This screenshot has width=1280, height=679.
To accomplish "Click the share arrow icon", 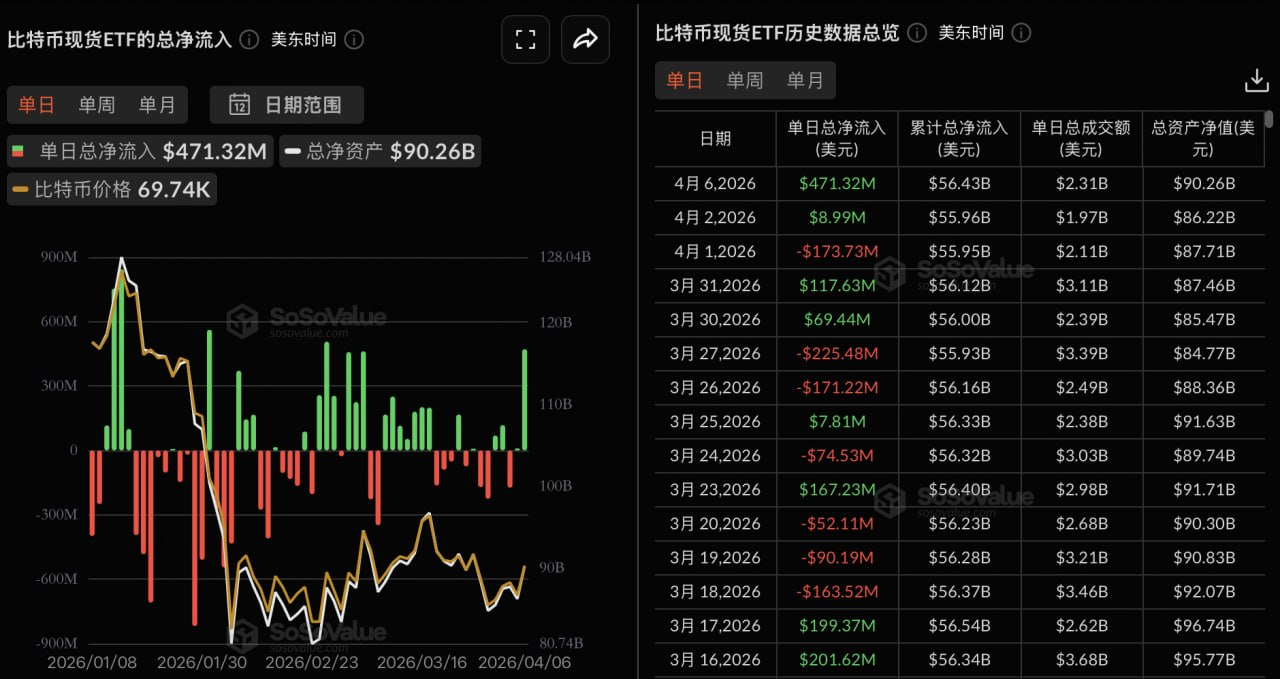I will click(585, 38).
